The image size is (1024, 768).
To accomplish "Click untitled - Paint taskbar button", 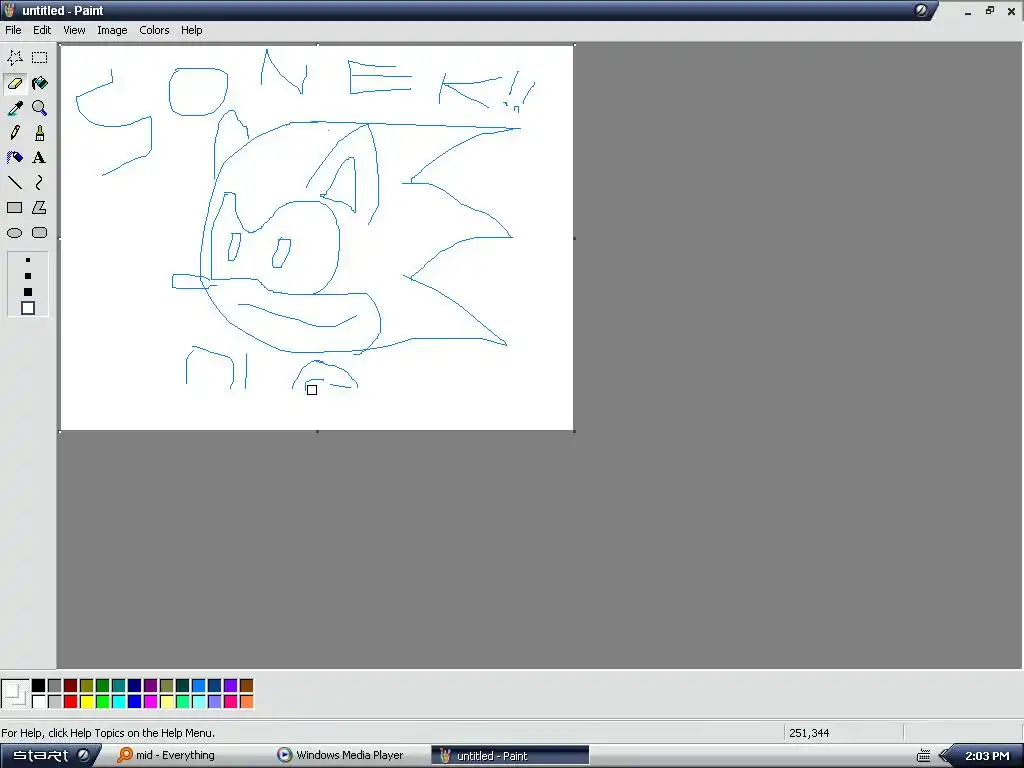I will (509, 756).
